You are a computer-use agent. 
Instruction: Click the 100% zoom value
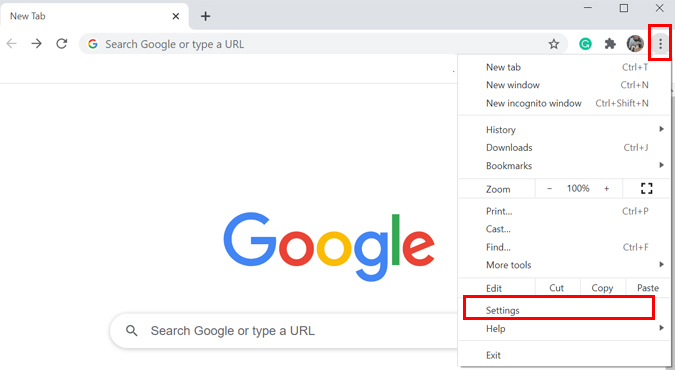pyautogui.click(x=578, y=189)
